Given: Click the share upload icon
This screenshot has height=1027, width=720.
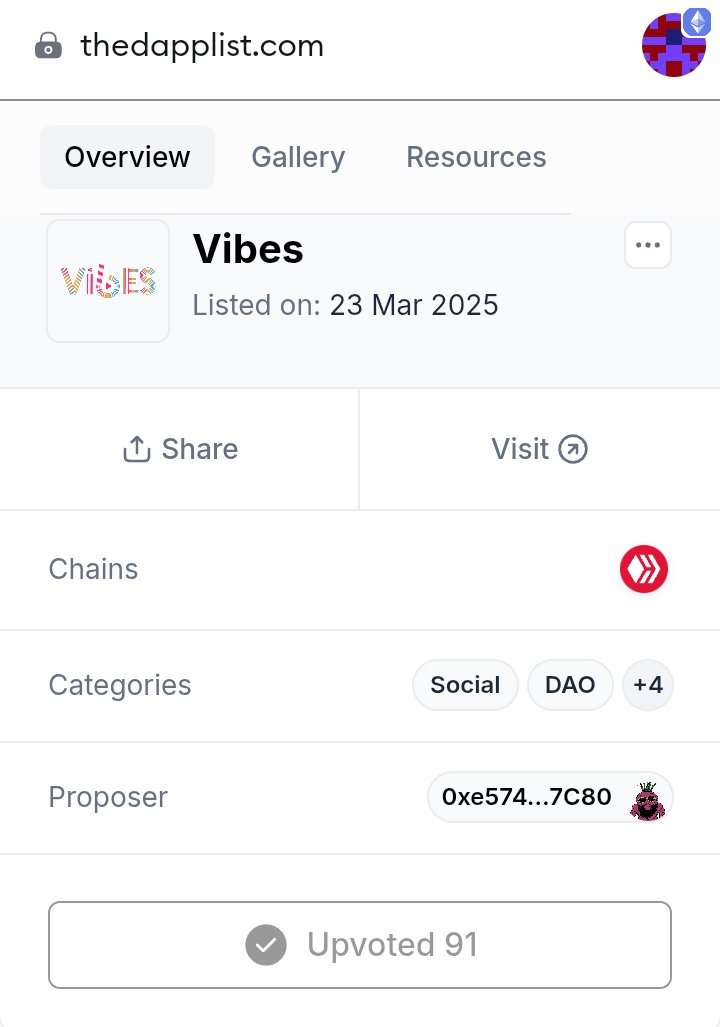Looking at the screenshot, I should click(137, 449).
